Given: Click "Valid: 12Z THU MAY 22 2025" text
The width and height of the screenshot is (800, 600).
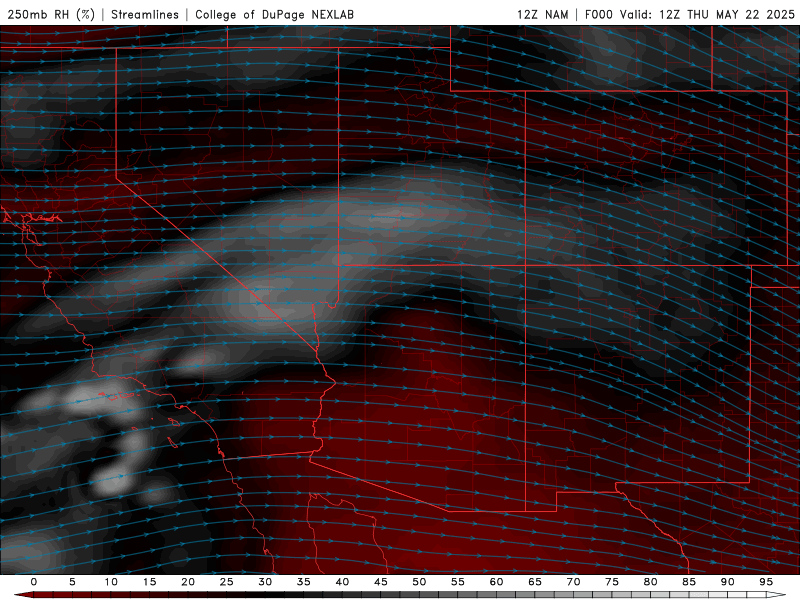Looking at the screenshot, I should [707, 14].
